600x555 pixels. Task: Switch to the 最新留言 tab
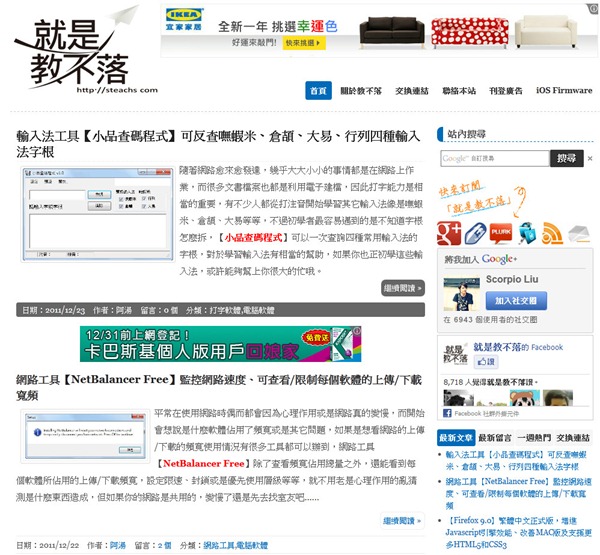tap(495, 438)
